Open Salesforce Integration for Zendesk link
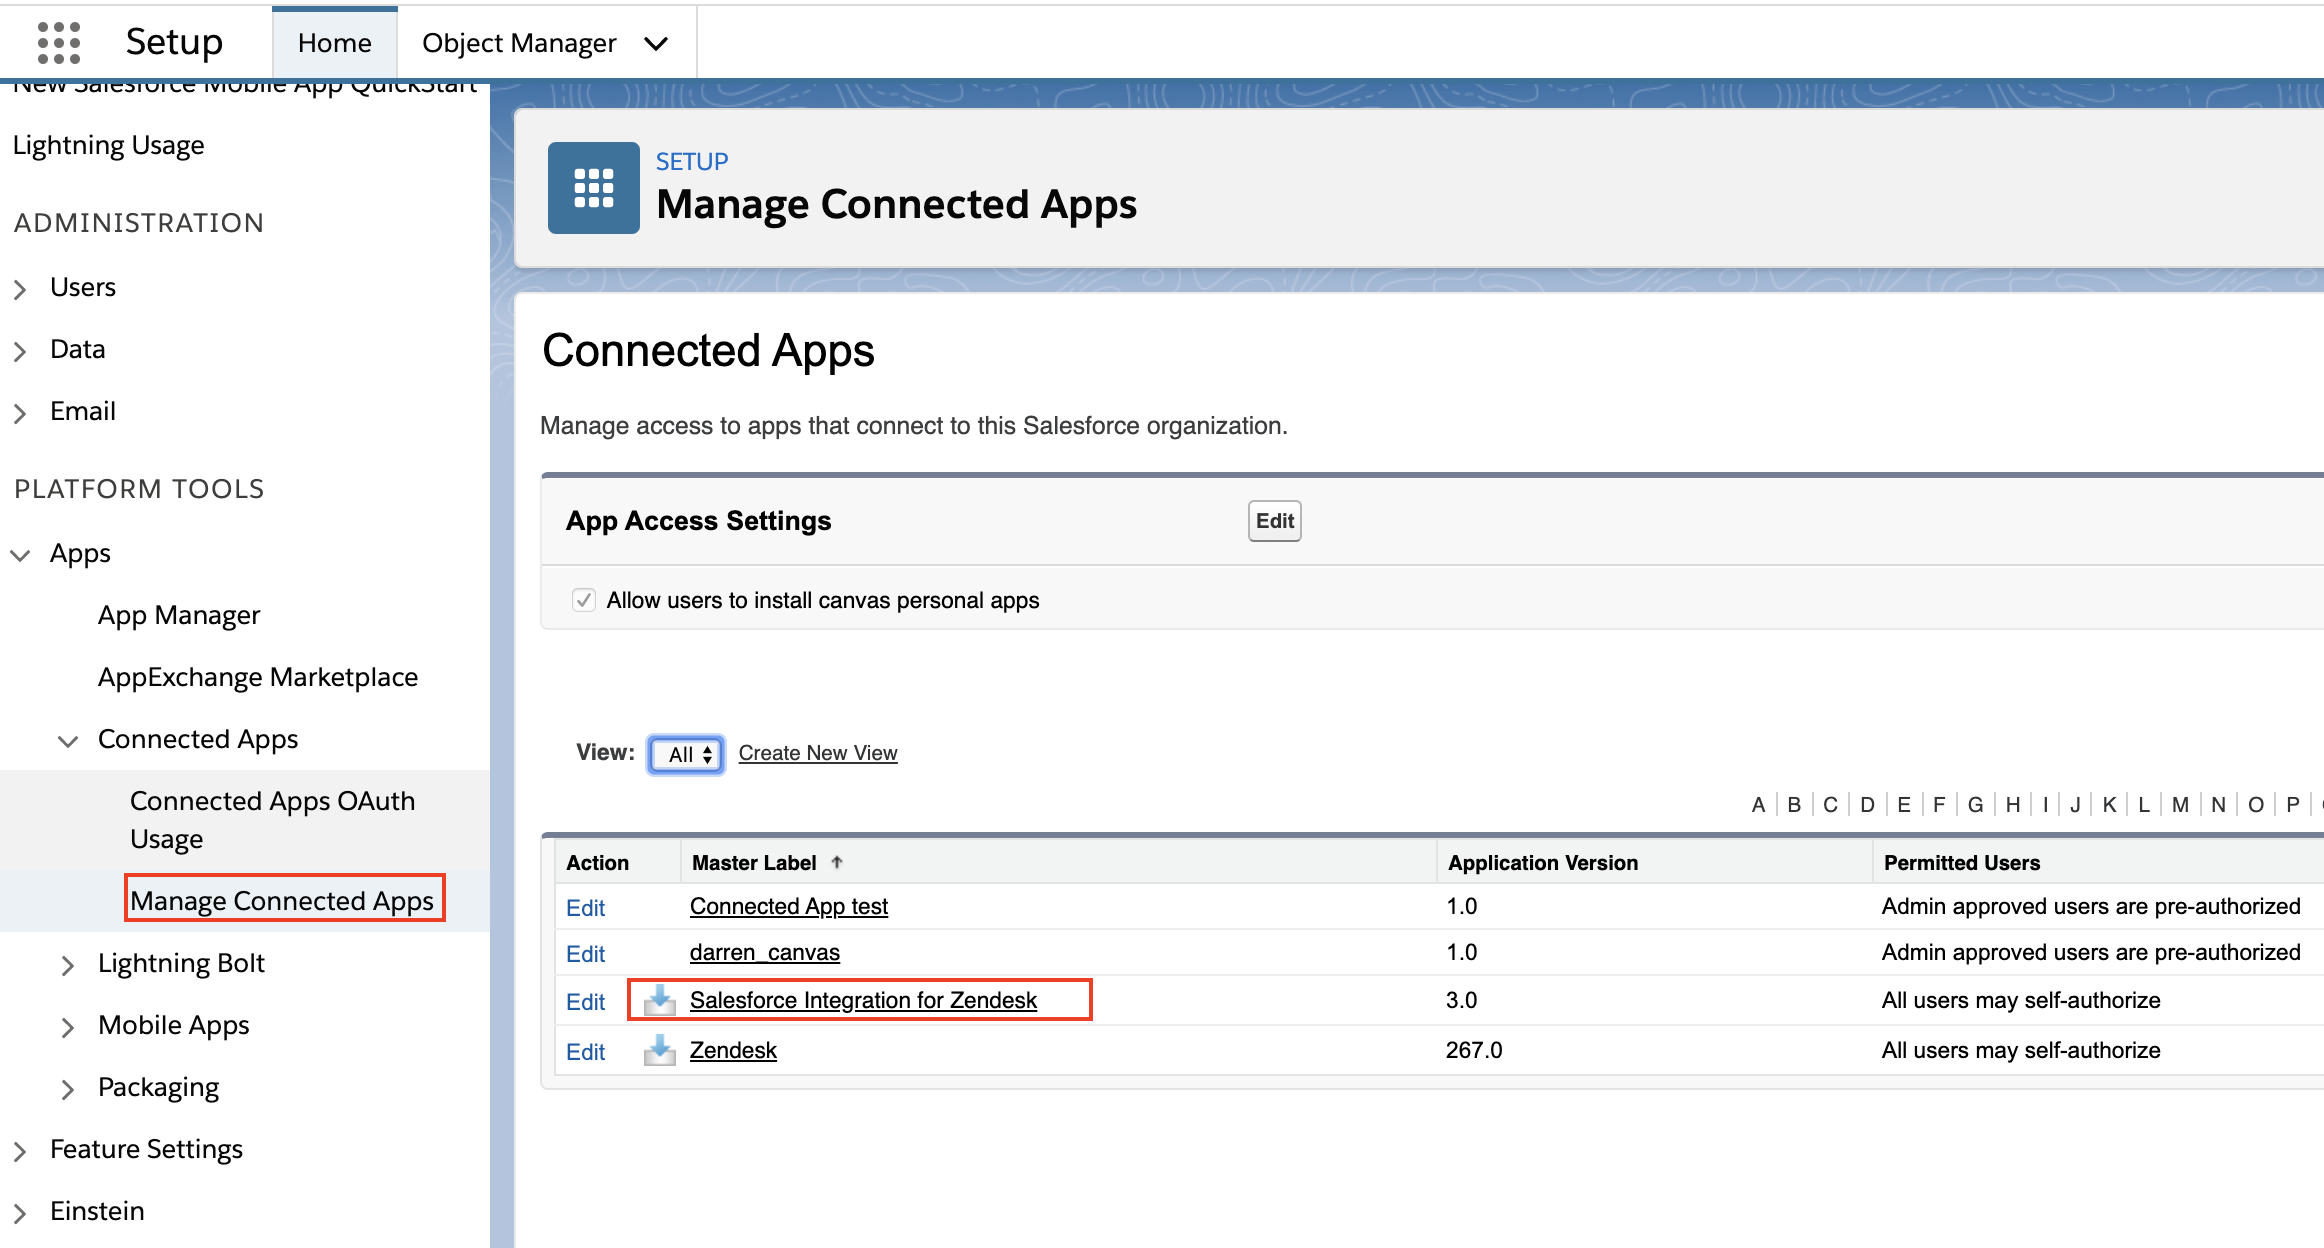Screen dimensions: 2324x1248 tap(863, 1000)
